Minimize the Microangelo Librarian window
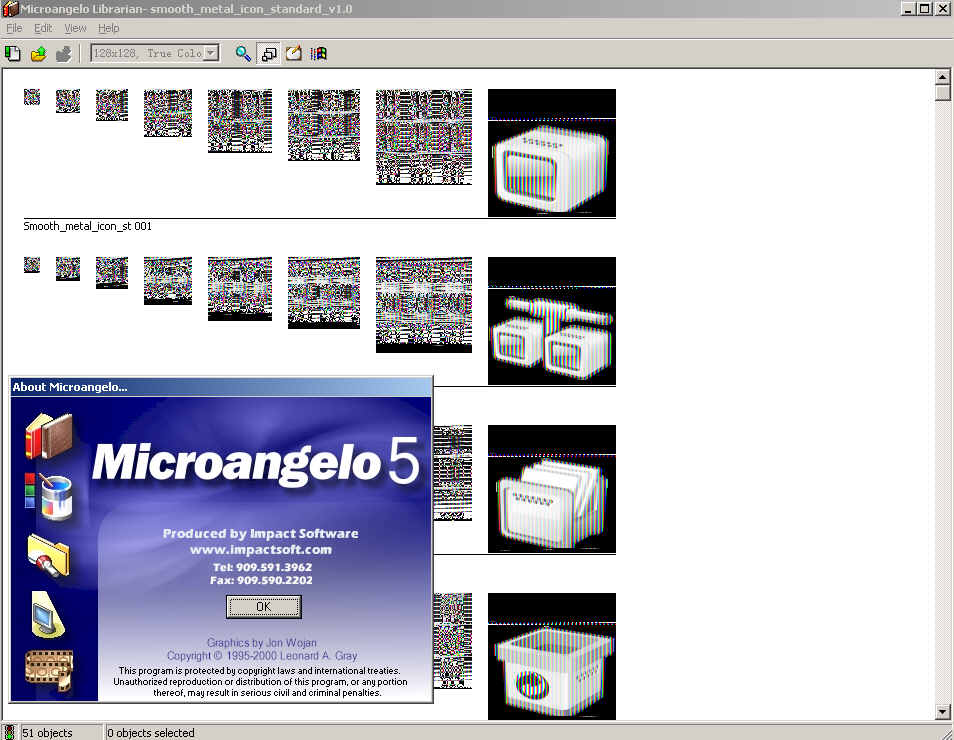Viewport: 954px width, 740px height. coord(908,9)
